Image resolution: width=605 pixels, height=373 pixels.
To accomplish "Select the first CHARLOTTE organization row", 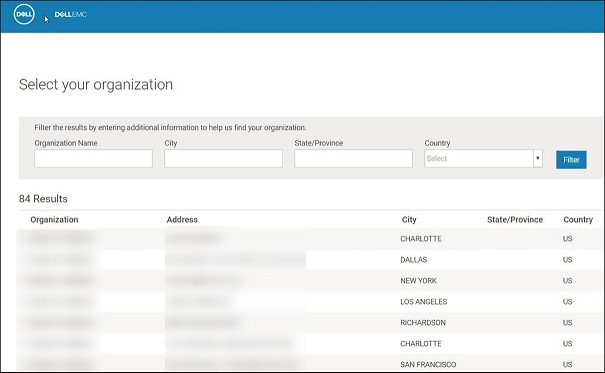I will [x=310, y=239].
